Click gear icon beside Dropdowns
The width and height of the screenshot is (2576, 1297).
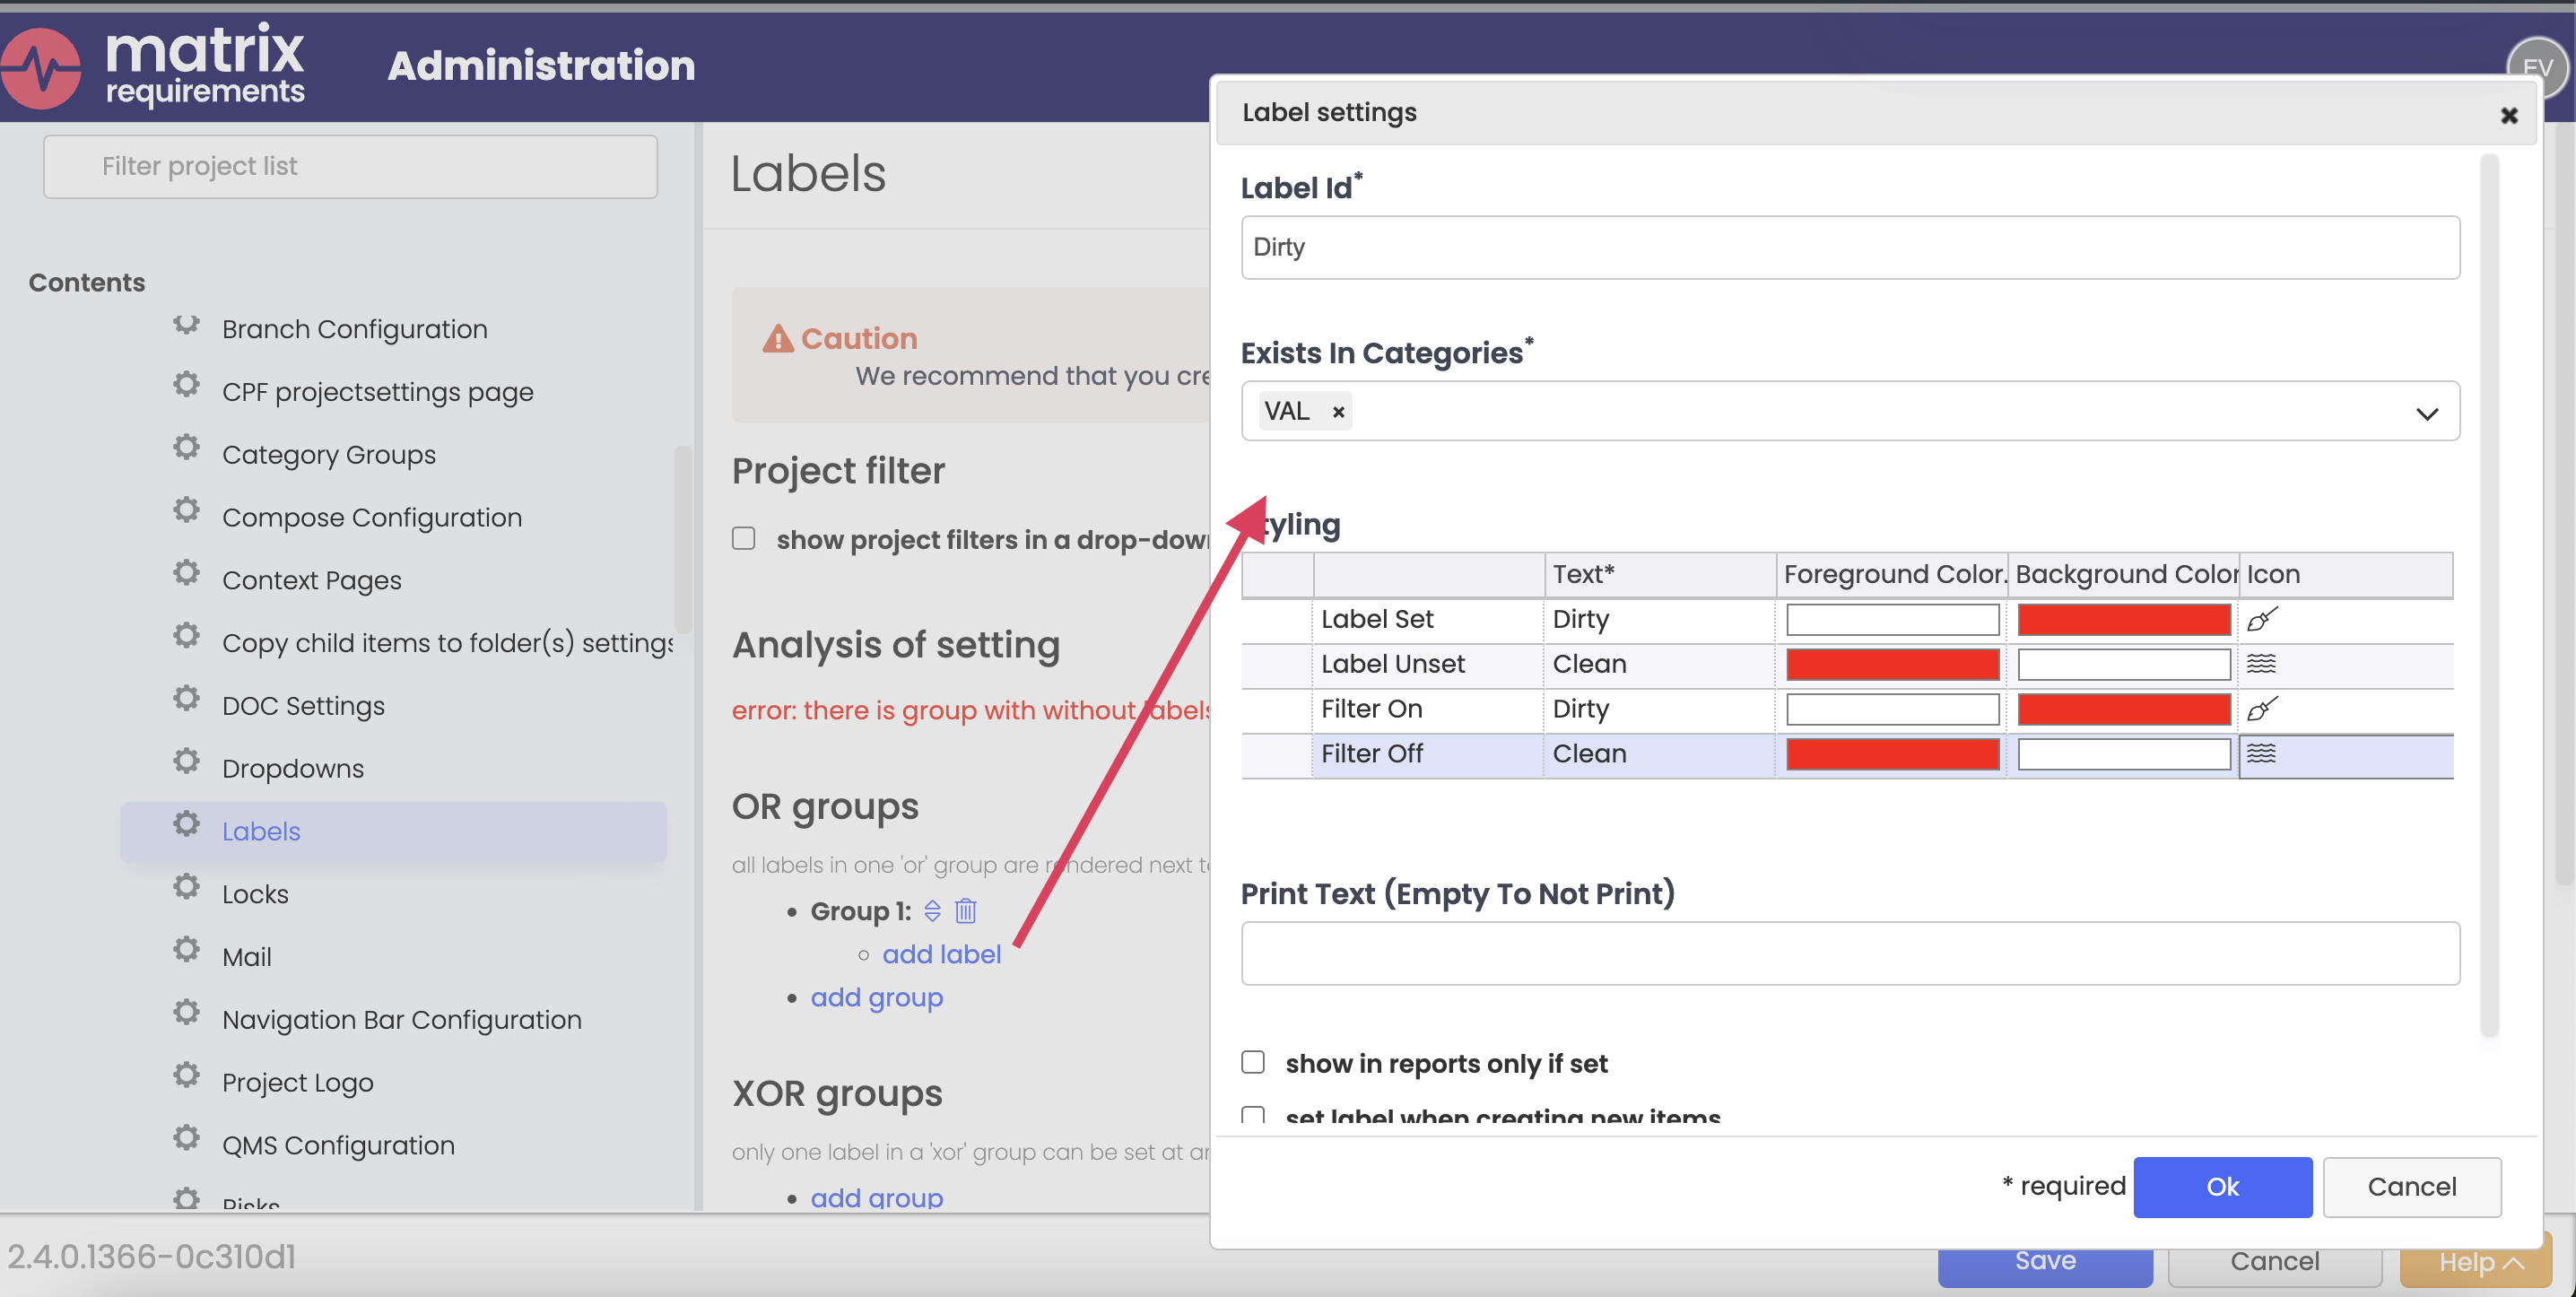pos(186,761)
